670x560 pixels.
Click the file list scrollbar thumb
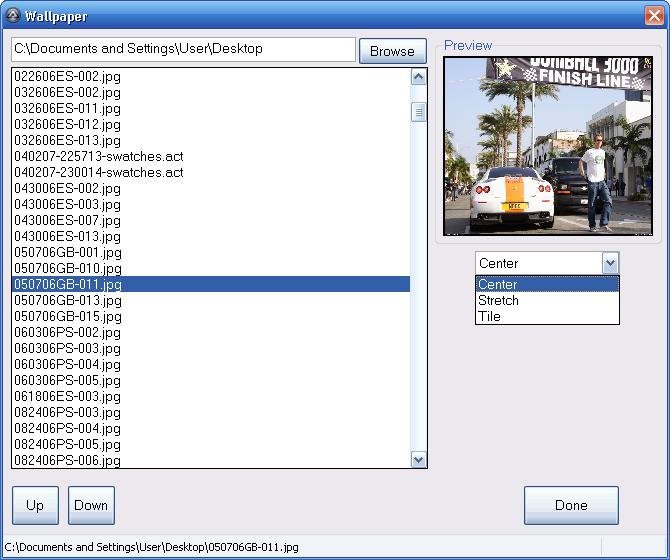coord(418,112)
